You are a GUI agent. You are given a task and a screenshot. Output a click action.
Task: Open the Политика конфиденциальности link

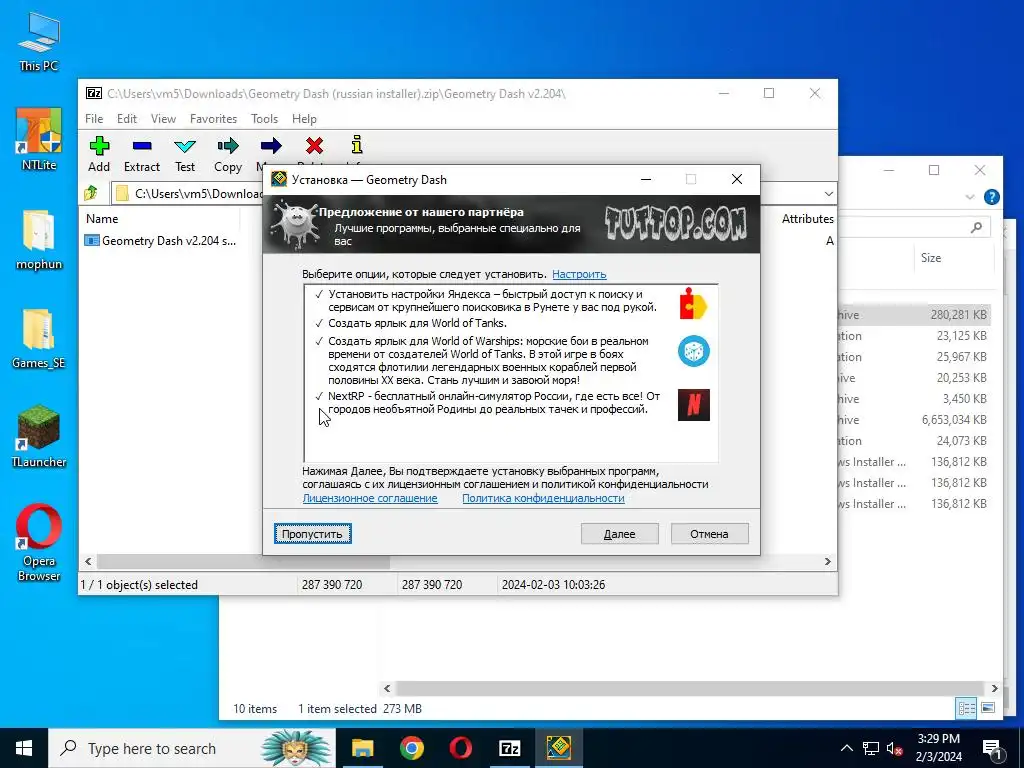pyautogui.click(x=543, y=498)
